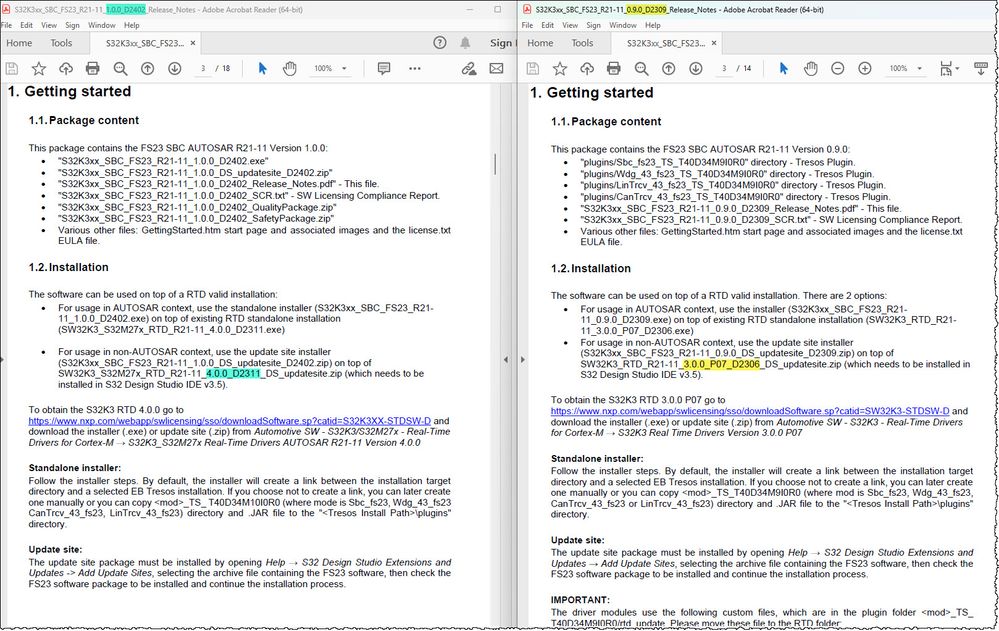Open Window menu in left Acrobat window

point(102,25)
